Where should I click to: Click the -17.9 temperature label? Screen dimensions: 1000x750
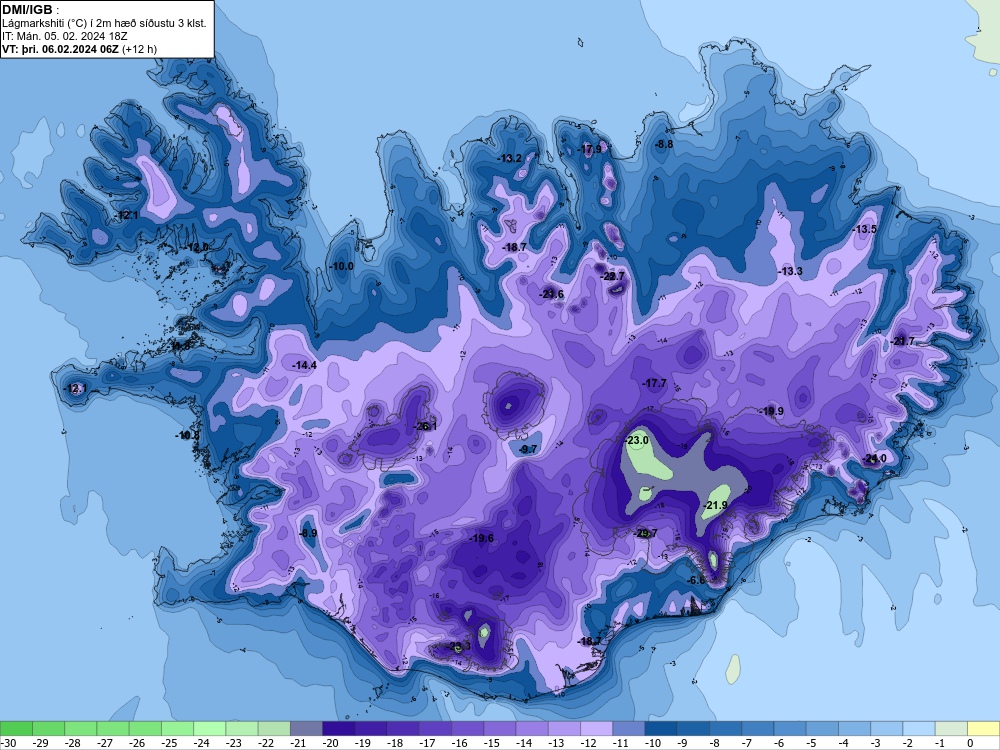click(590, 149)
